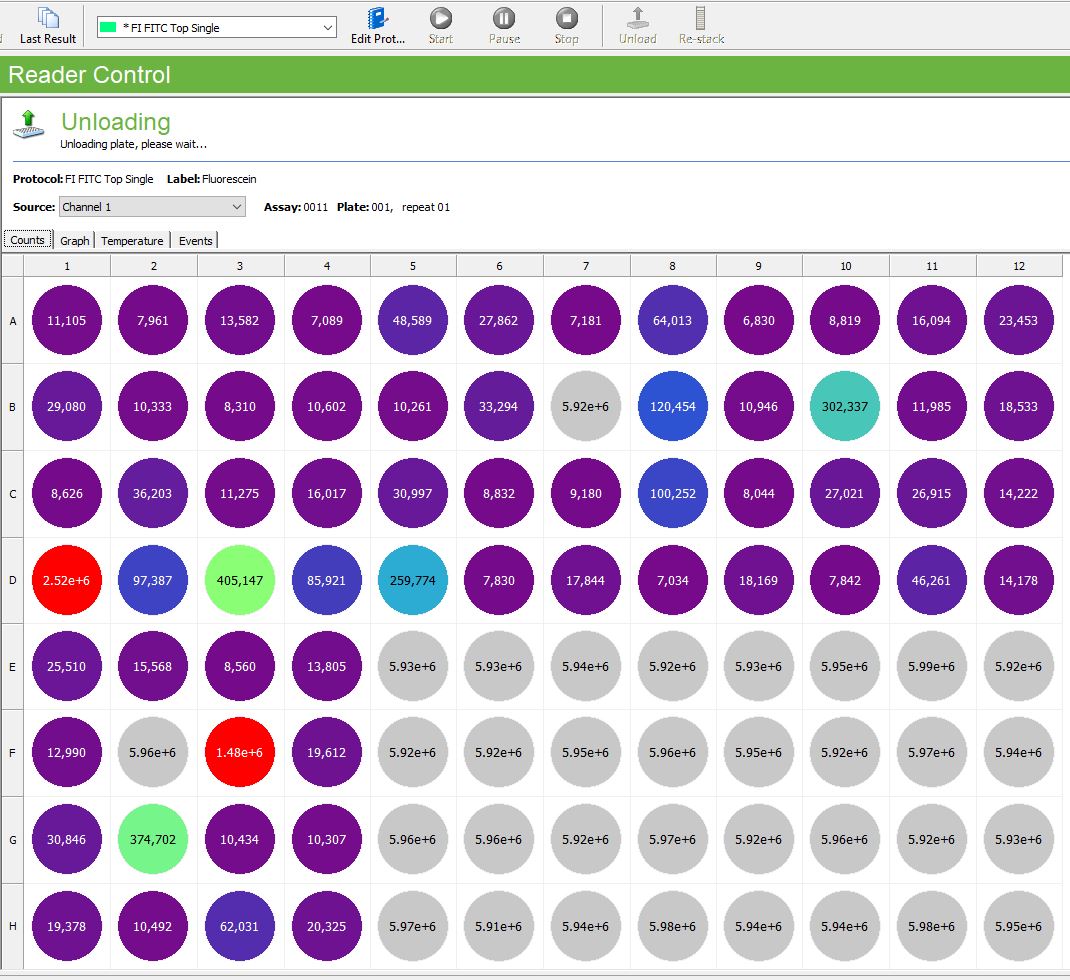
Task: Expand the Source Channel 1 dropdown
Action: point(152,207)
